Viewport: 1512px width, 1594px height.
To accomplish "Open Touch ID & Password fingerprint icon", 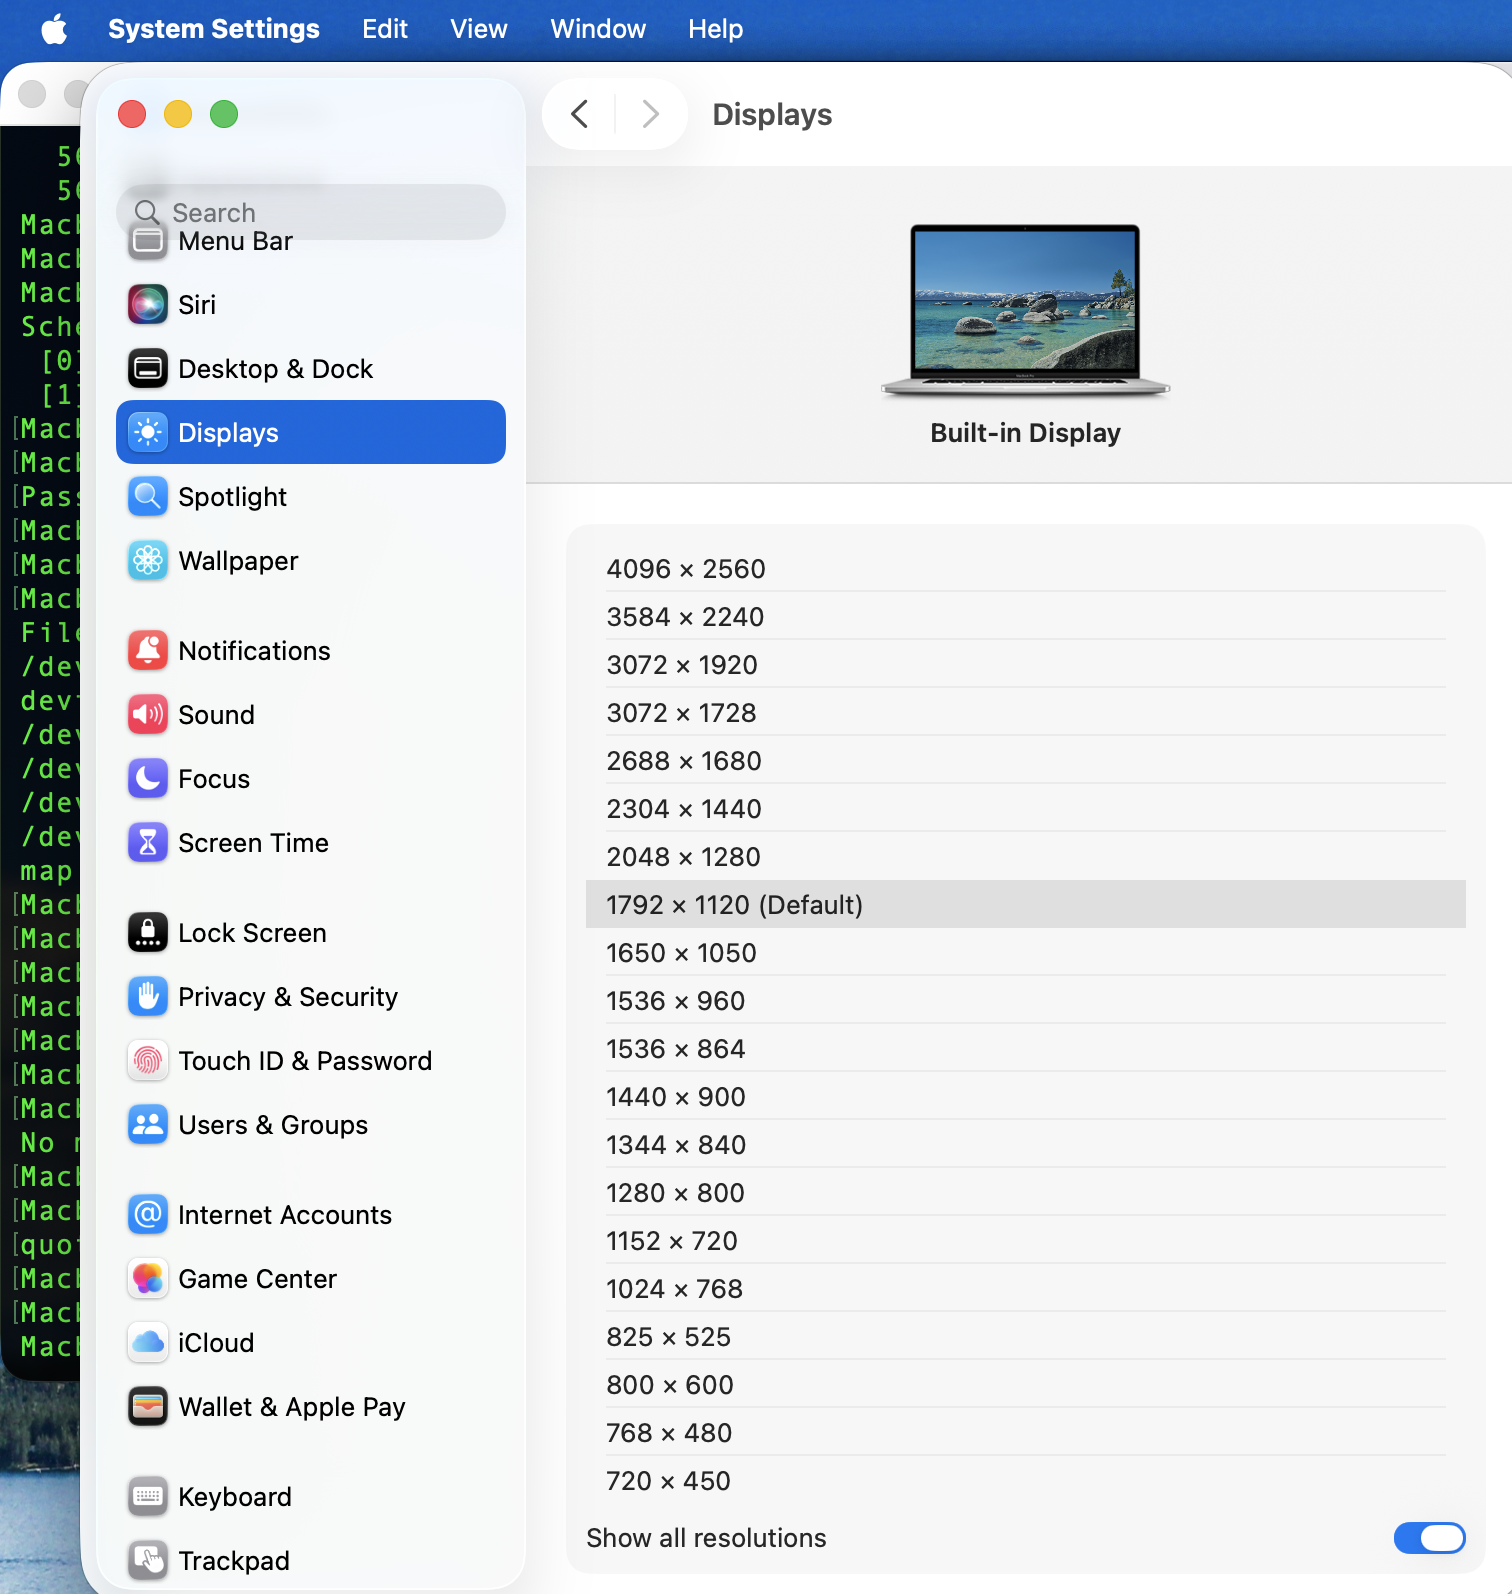I will [148, 1060].
